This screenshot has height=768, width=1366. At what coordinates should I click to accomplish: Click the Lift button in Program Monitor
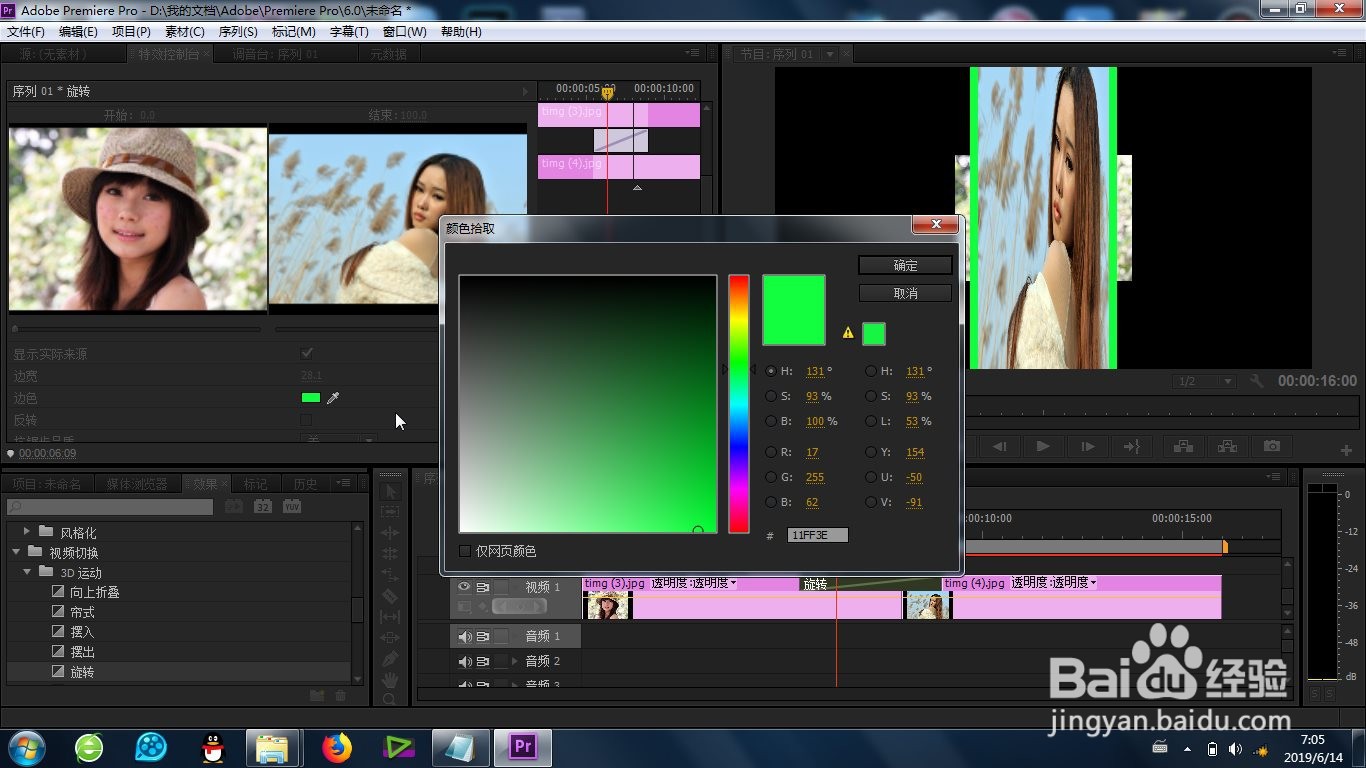point(1183,446)
